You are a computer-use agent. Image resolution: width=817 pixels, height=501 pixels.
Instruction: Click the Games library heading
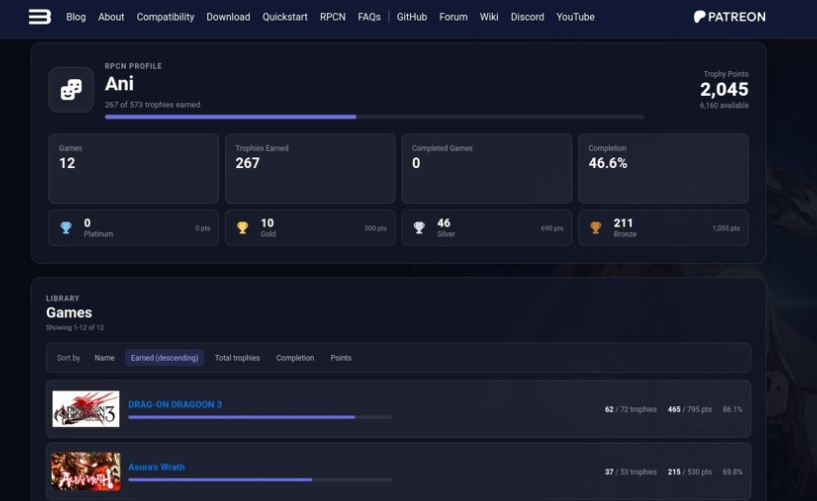69,312
